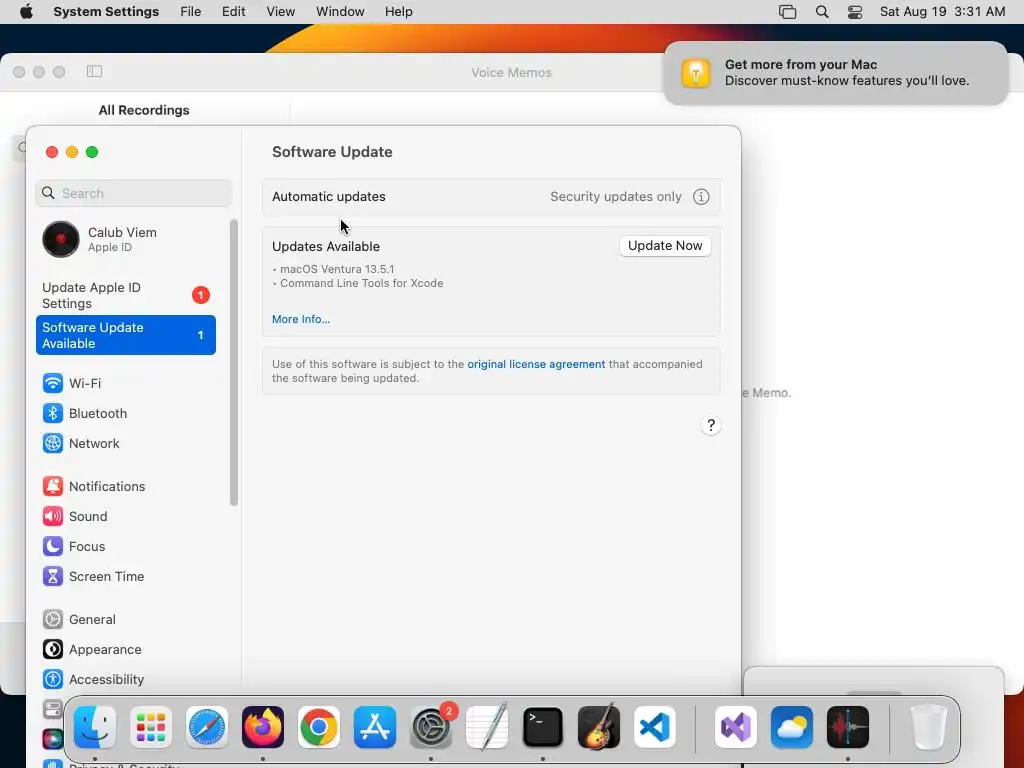Open Spotlight search in menu bar
Image resolution: width=1024 pixels, height=768 pixels.
[822, 12]
